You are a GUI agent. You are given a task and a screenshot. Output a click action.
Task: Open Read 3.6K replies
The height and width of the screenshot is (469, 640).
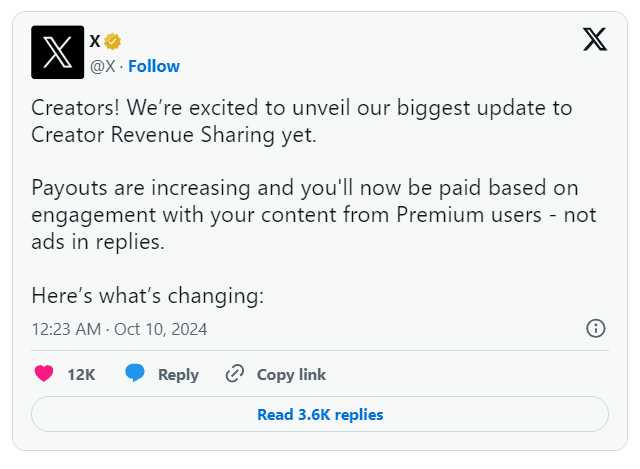pyautogui.click(x=320, y=414)
